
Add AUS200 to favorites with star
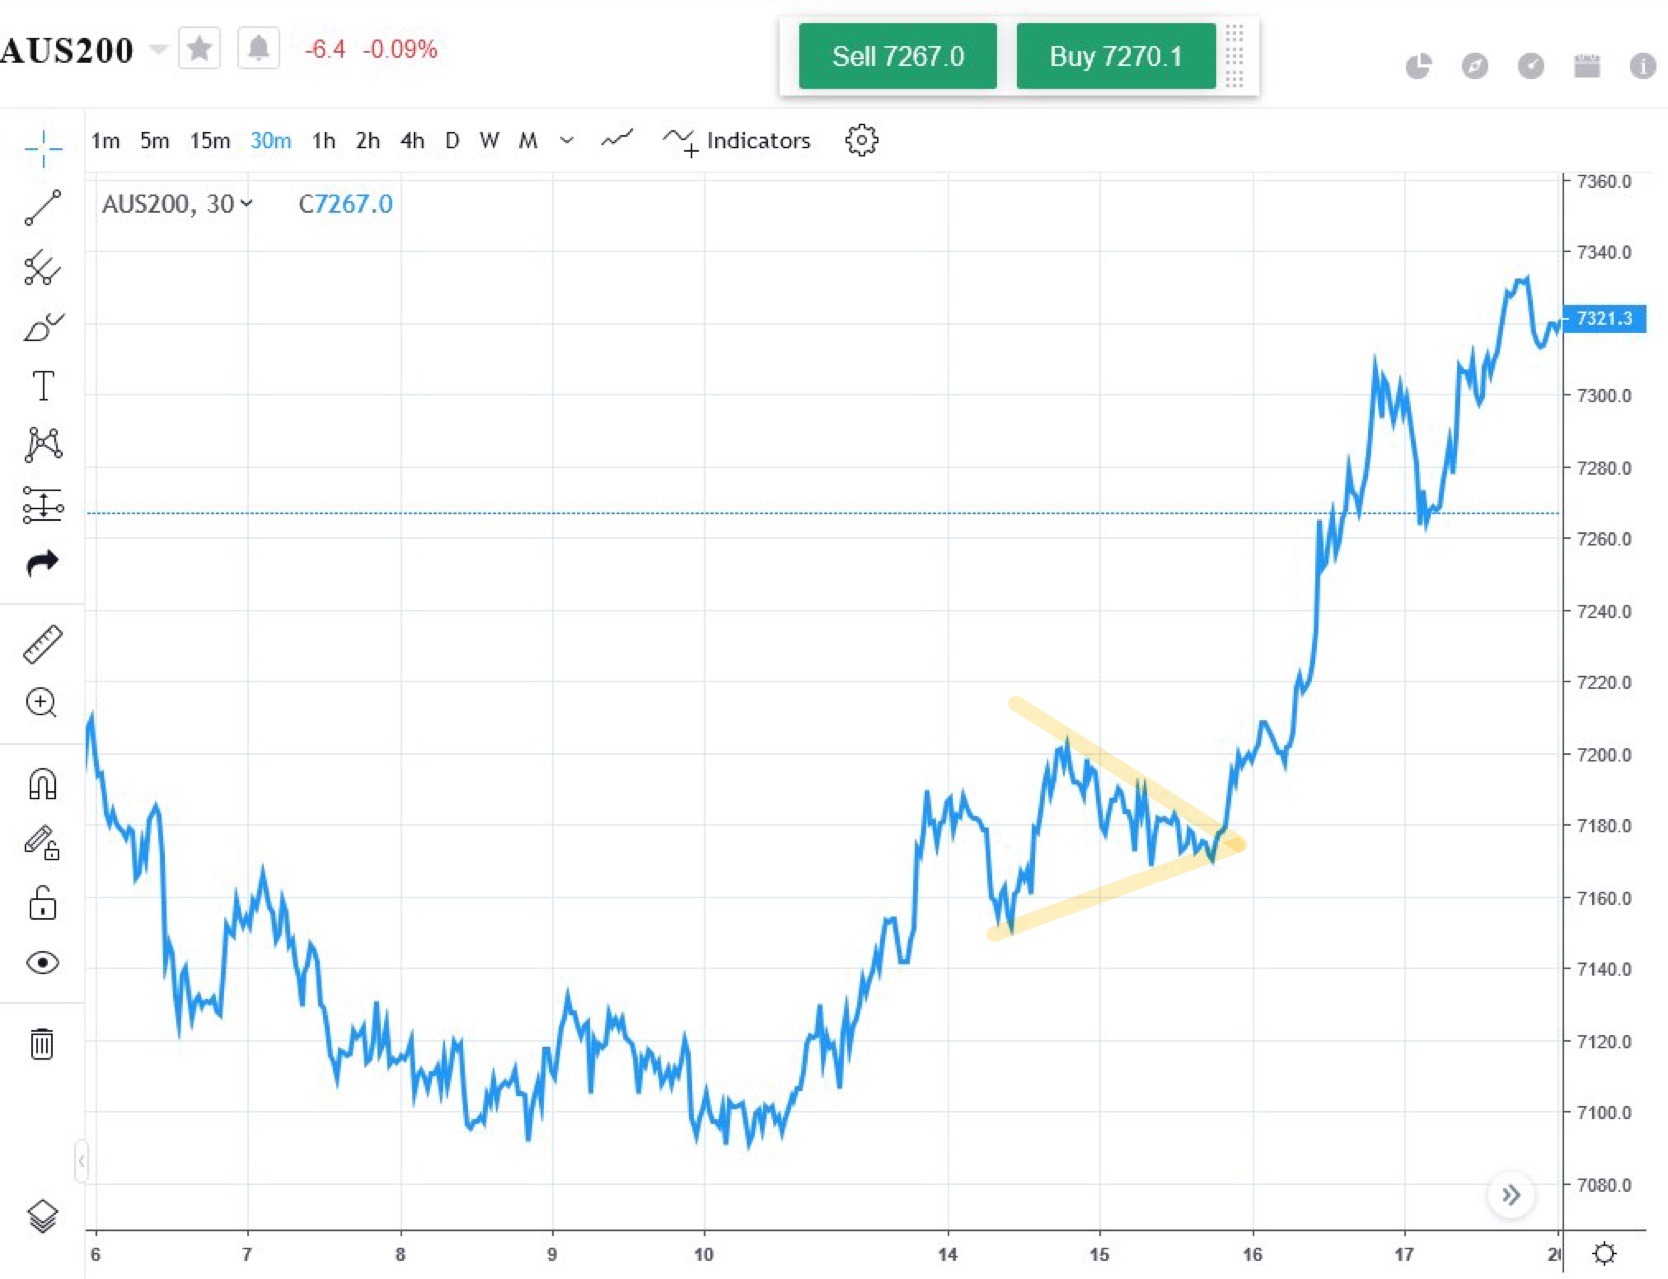pyautogui.click(x=199, y=48)
